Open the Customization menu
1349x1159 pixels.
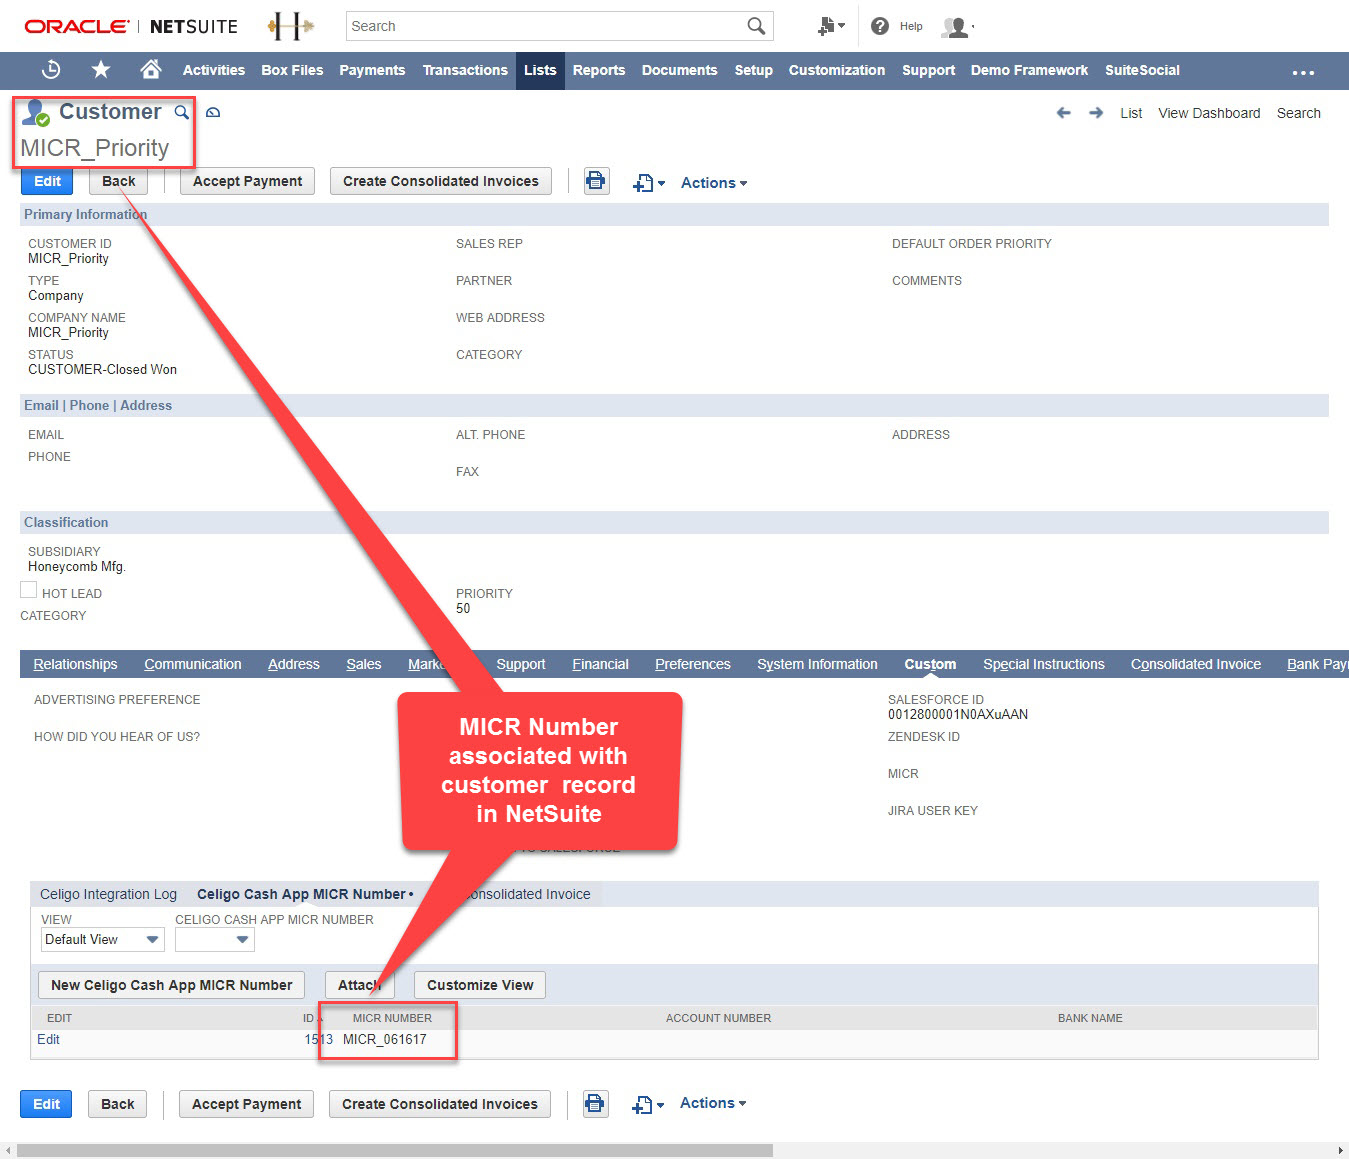click(x=837, y=70)
